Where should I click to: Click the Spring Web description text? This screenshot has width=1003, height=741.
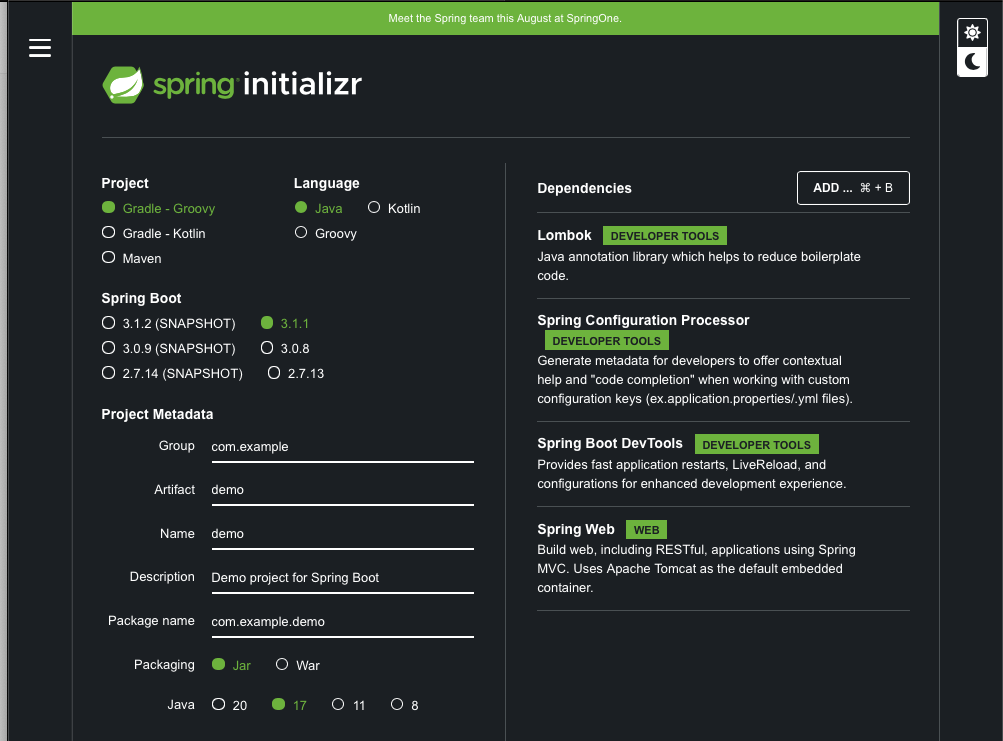(696, 569)
